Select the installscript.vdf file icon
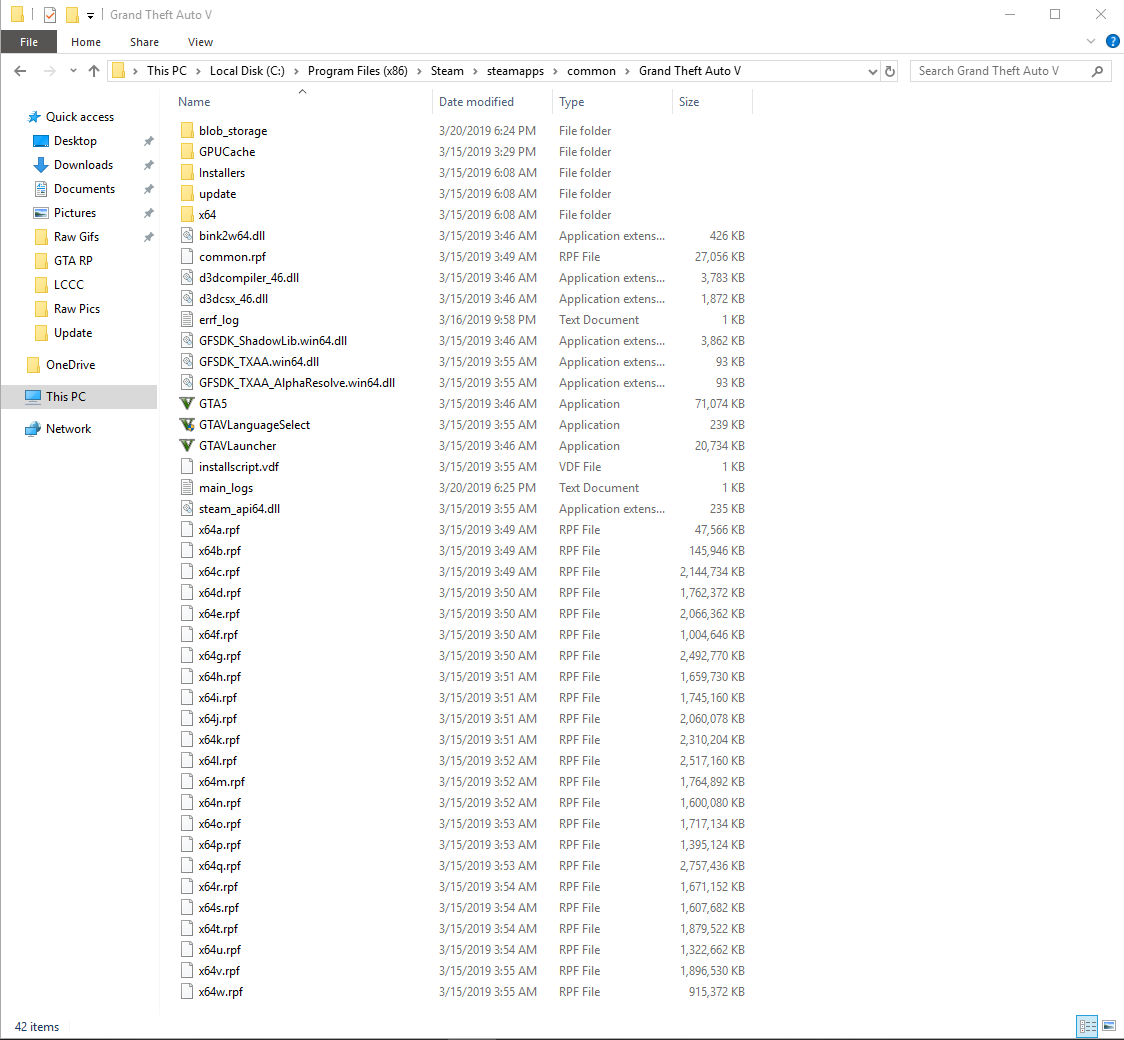This screenshot has height=1040, width=1124. point(187,467)
